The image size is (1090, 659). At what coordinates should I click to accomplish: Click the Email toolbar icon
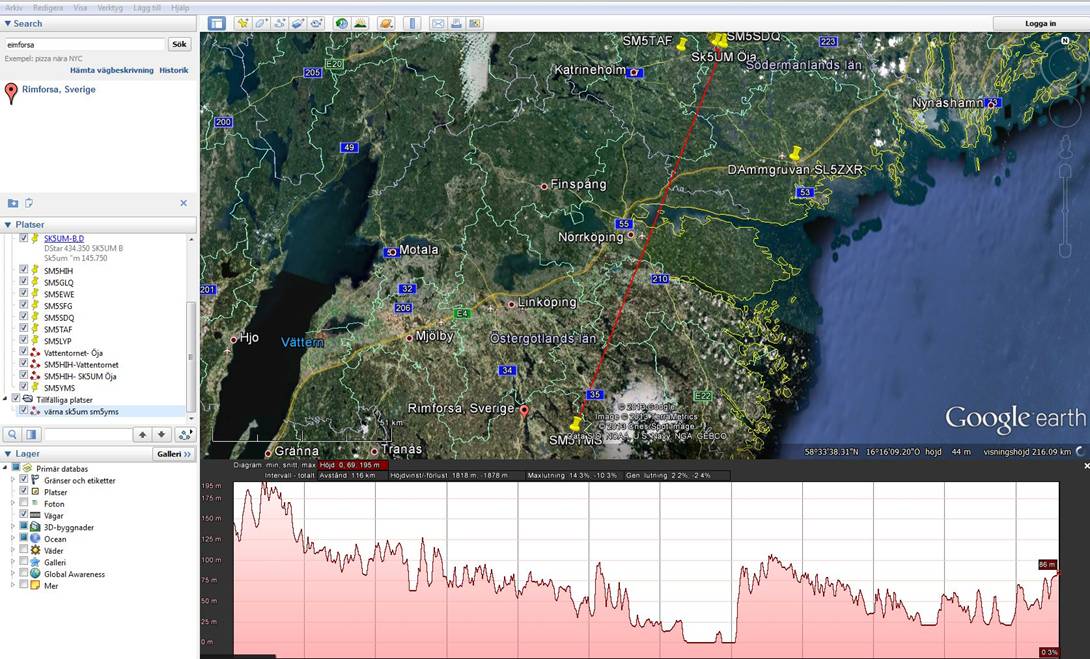coord(437,23)
